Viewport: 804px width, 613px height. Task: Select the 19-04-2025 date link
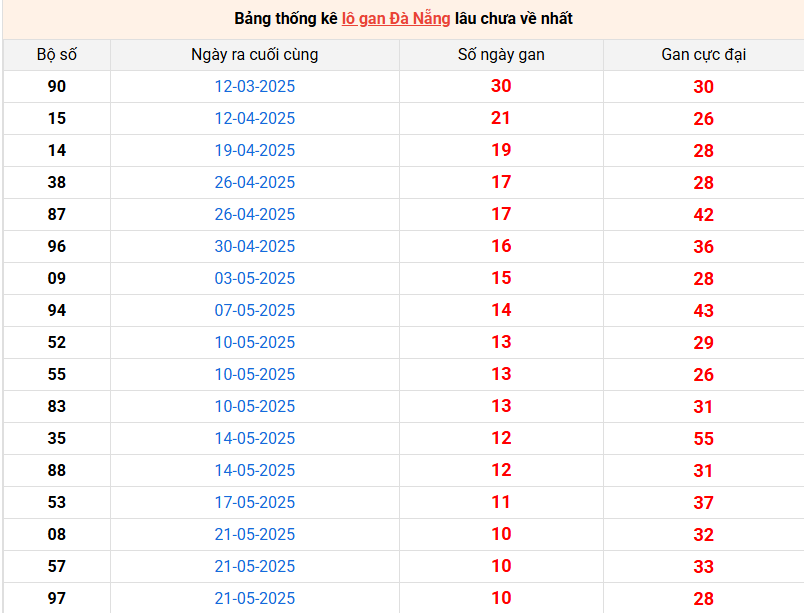point(255,151)
